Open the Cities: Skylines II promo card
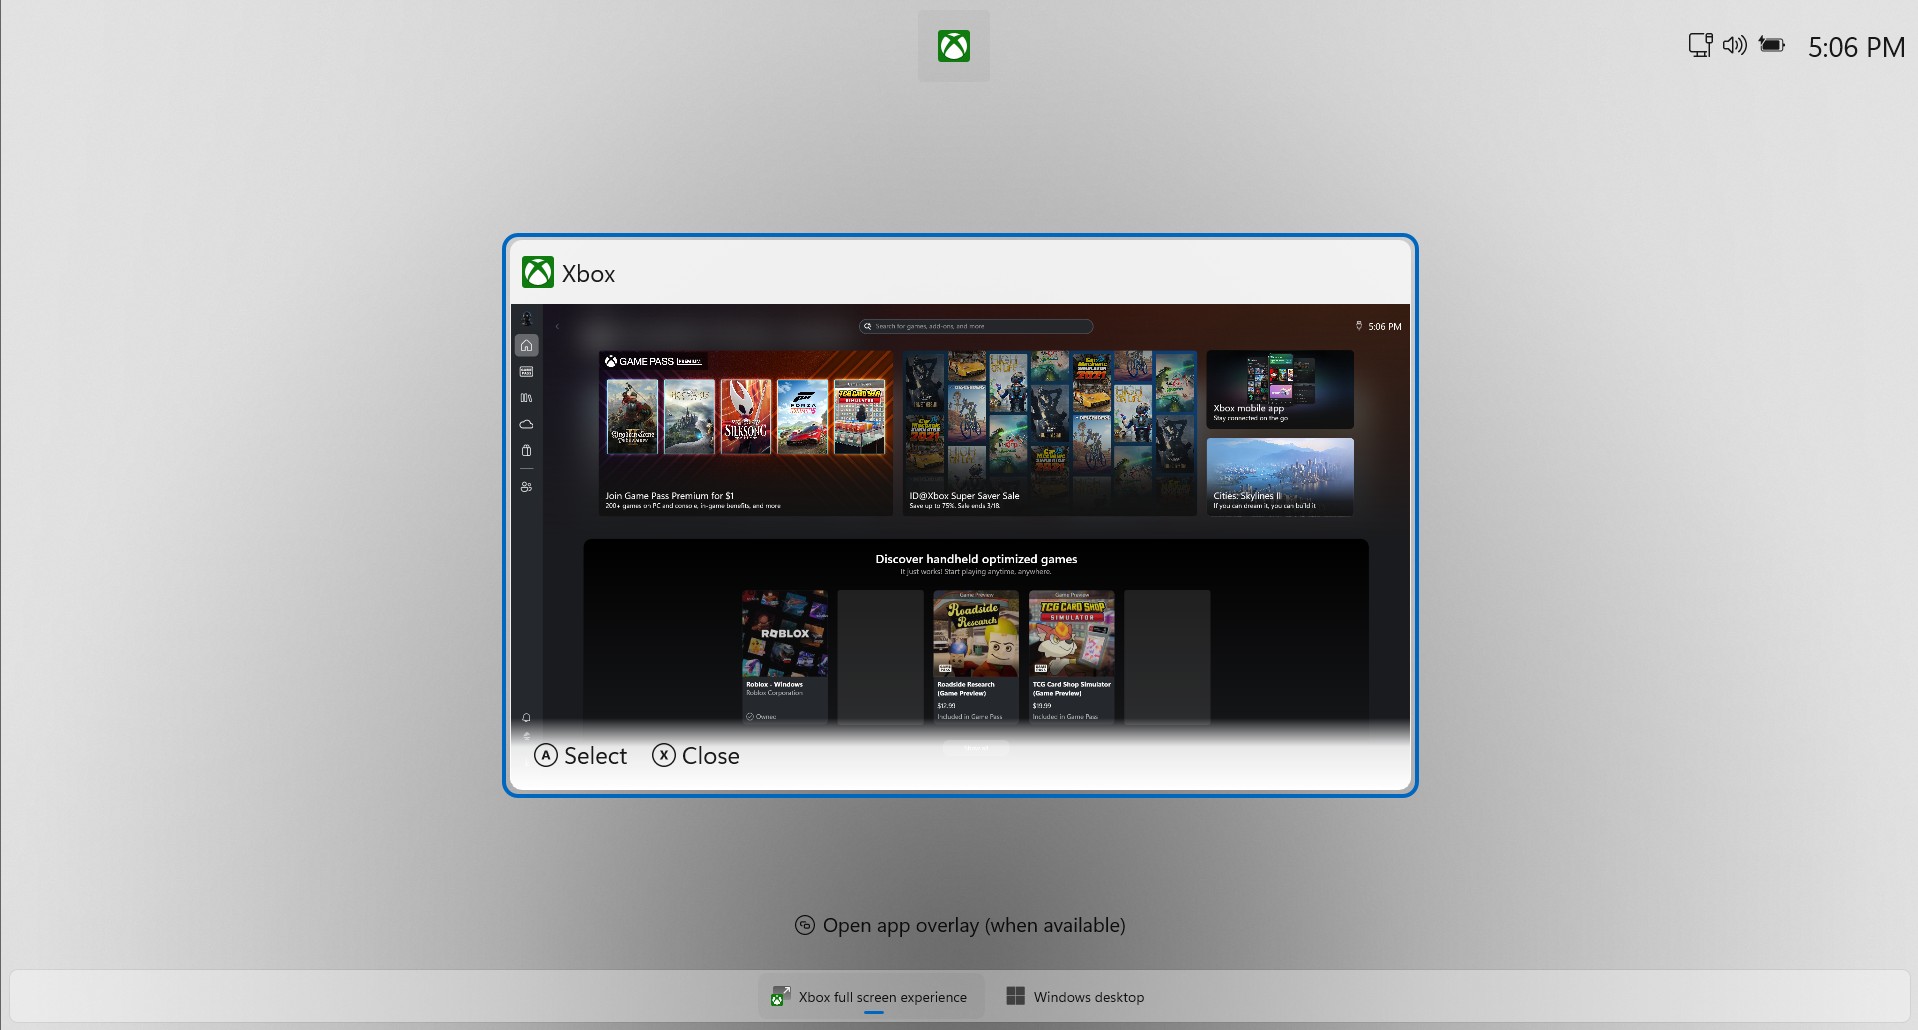Viewport: 1918px width, 1030px height. coord(1279,477)
